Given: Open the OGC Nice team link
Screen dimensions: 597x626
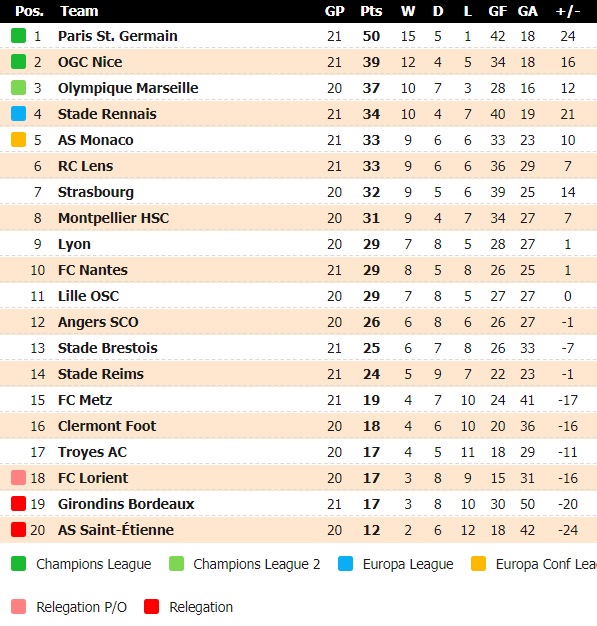Looking at the screenshot, I should (x=90, y=62).
